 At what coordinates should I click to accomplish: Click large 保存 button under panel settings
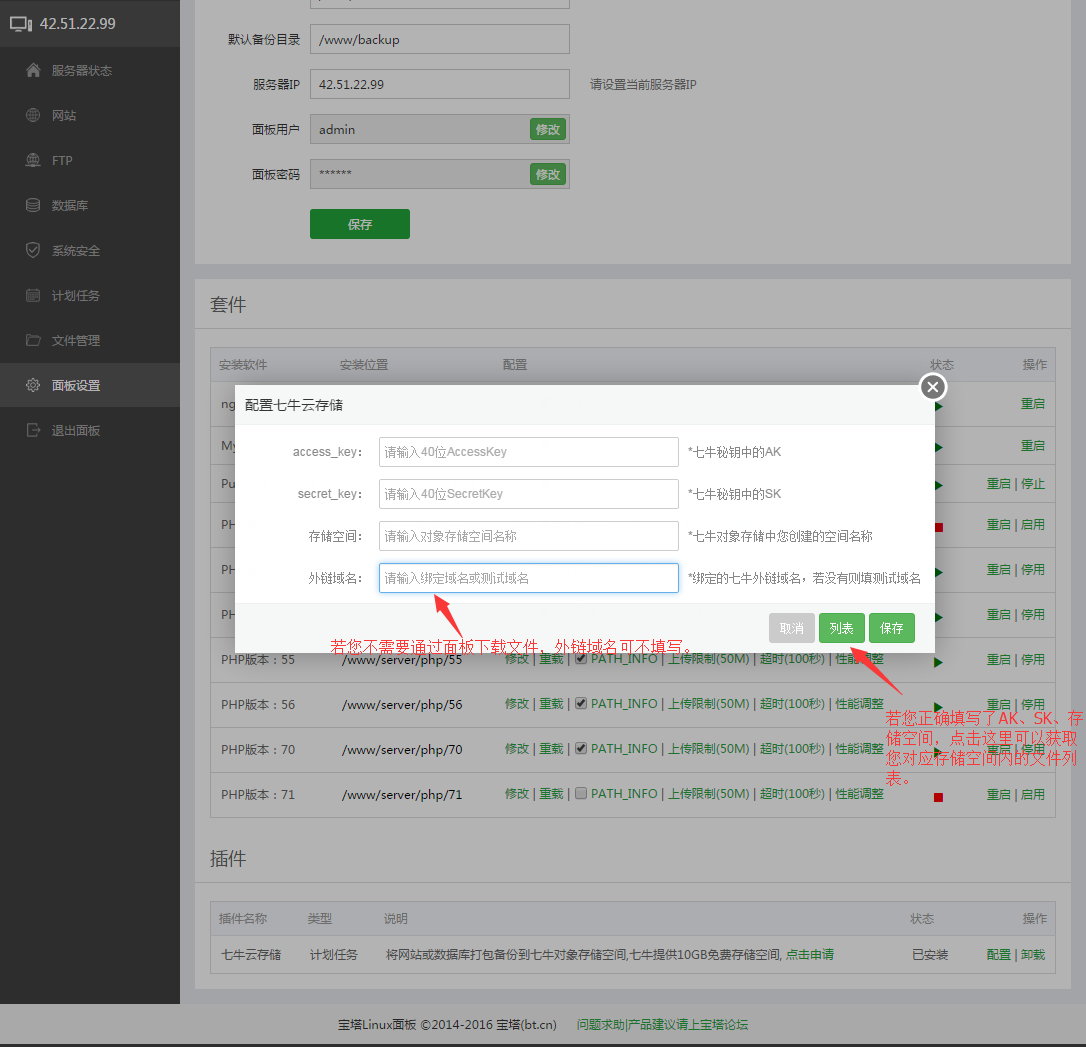359,224
